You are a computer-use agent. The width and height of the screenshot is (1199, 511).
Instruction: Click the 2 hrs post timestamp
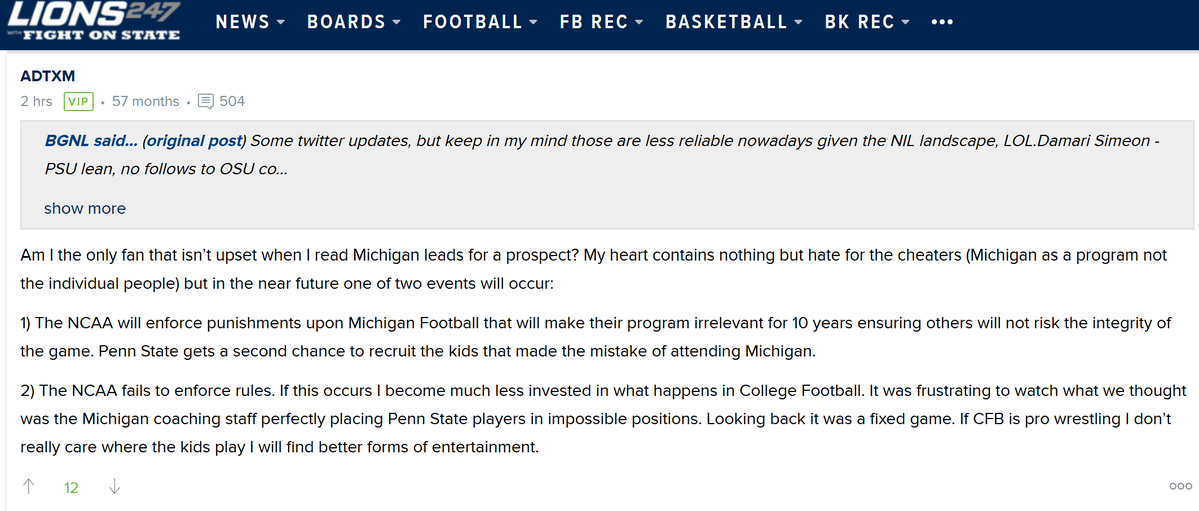[x=37, y=101]
